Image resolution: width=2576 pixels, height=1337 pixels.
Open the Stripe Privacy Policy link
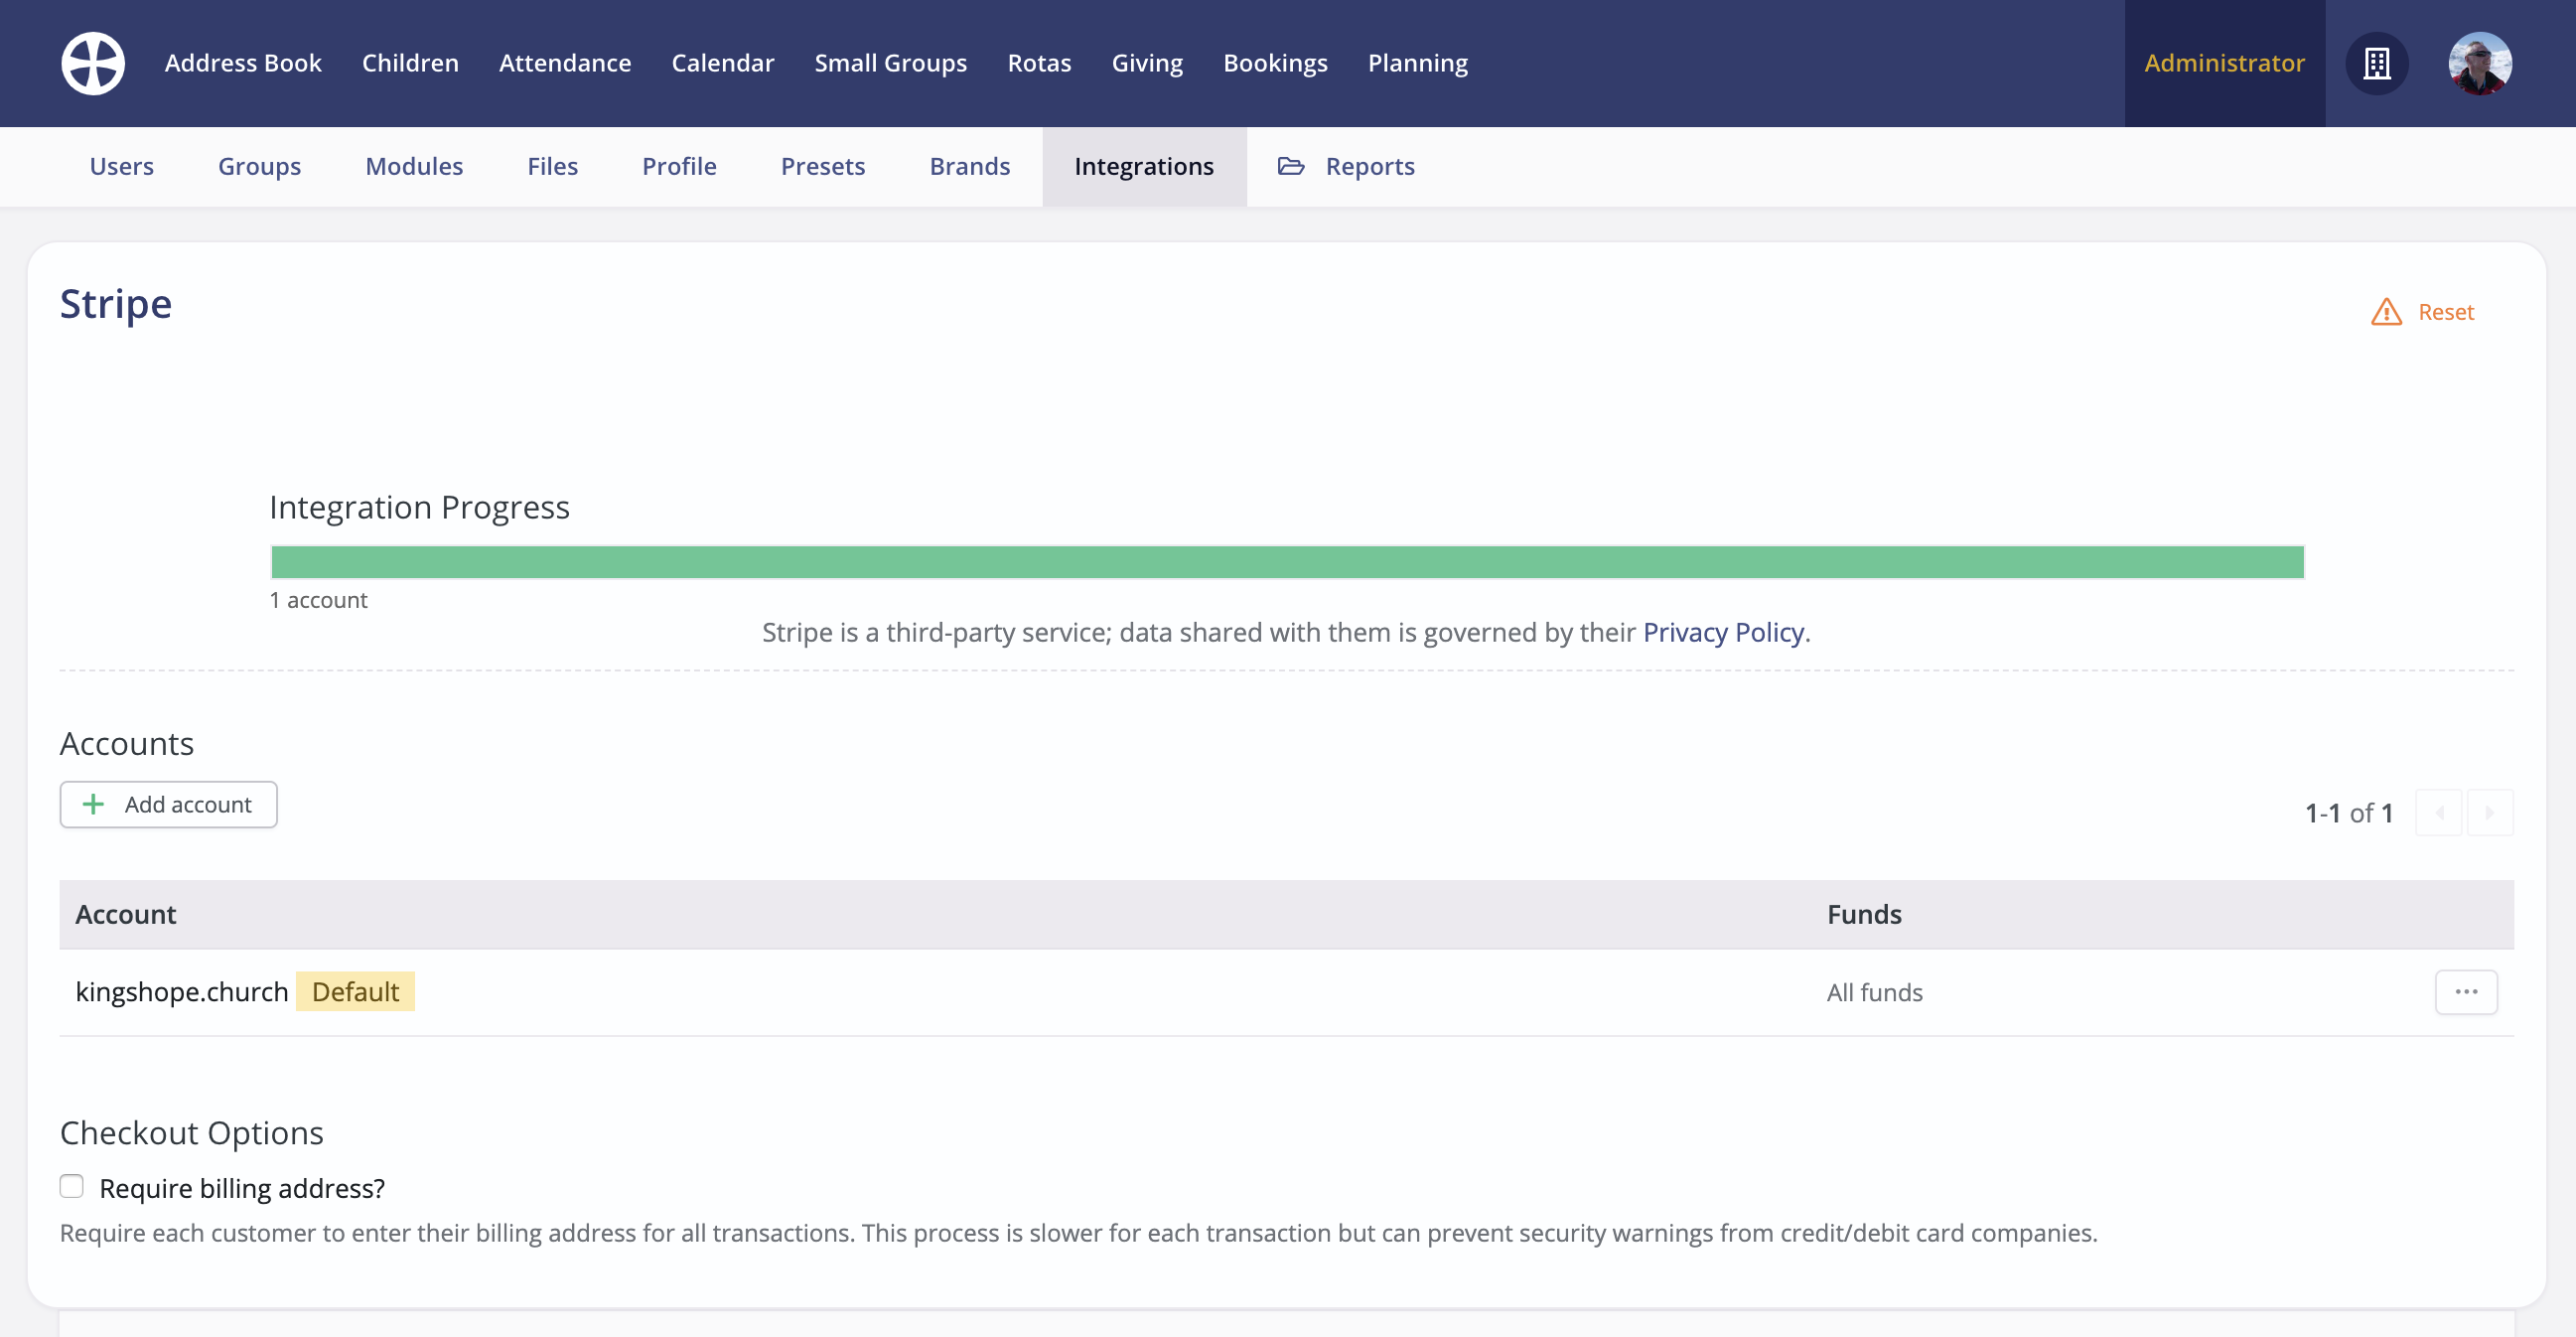pos(1723,632)
